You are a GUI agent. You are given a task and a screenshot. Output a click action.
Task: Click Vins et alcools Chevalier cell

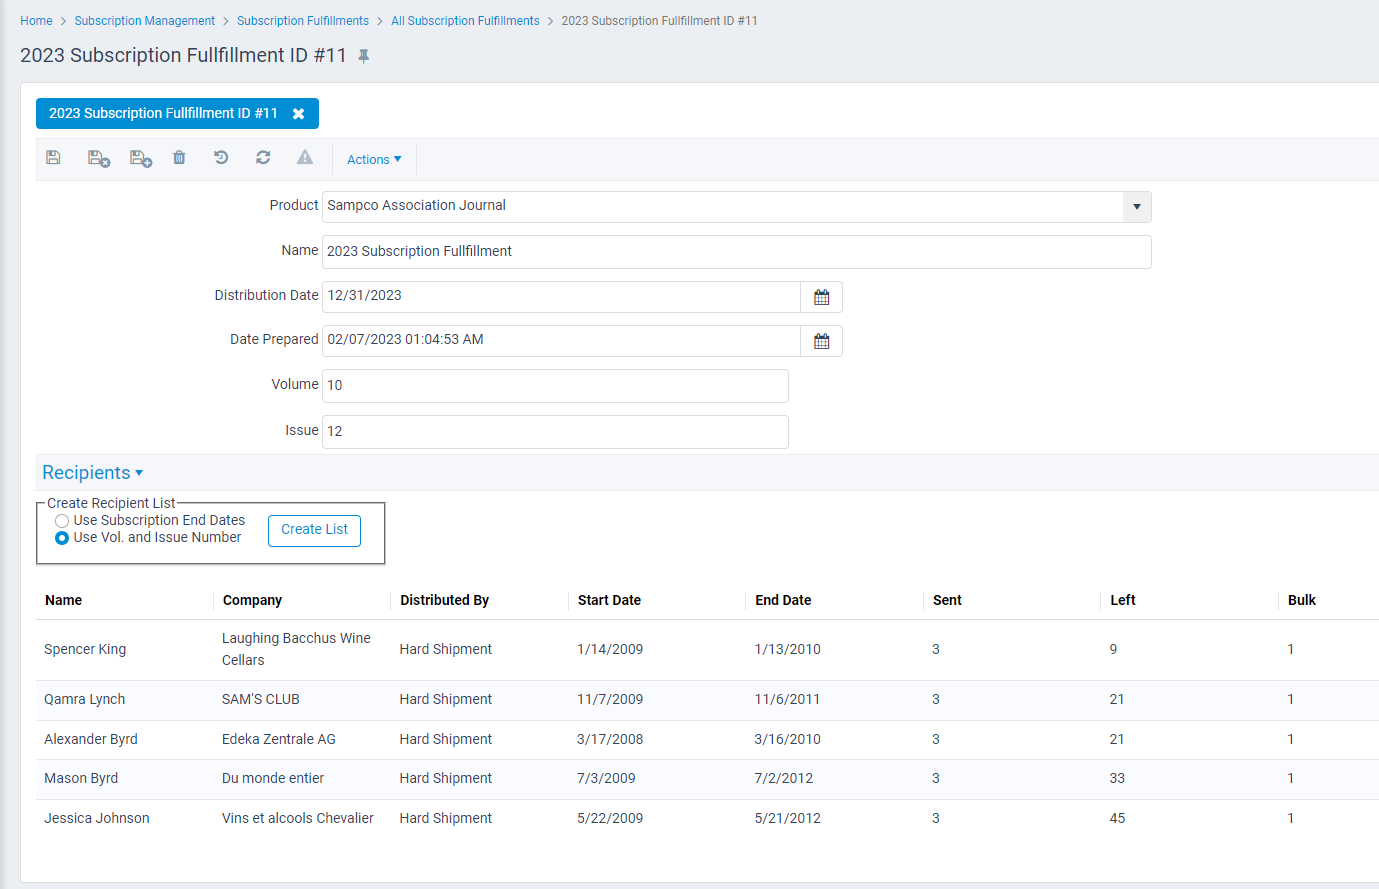click(x=298, y=819)
